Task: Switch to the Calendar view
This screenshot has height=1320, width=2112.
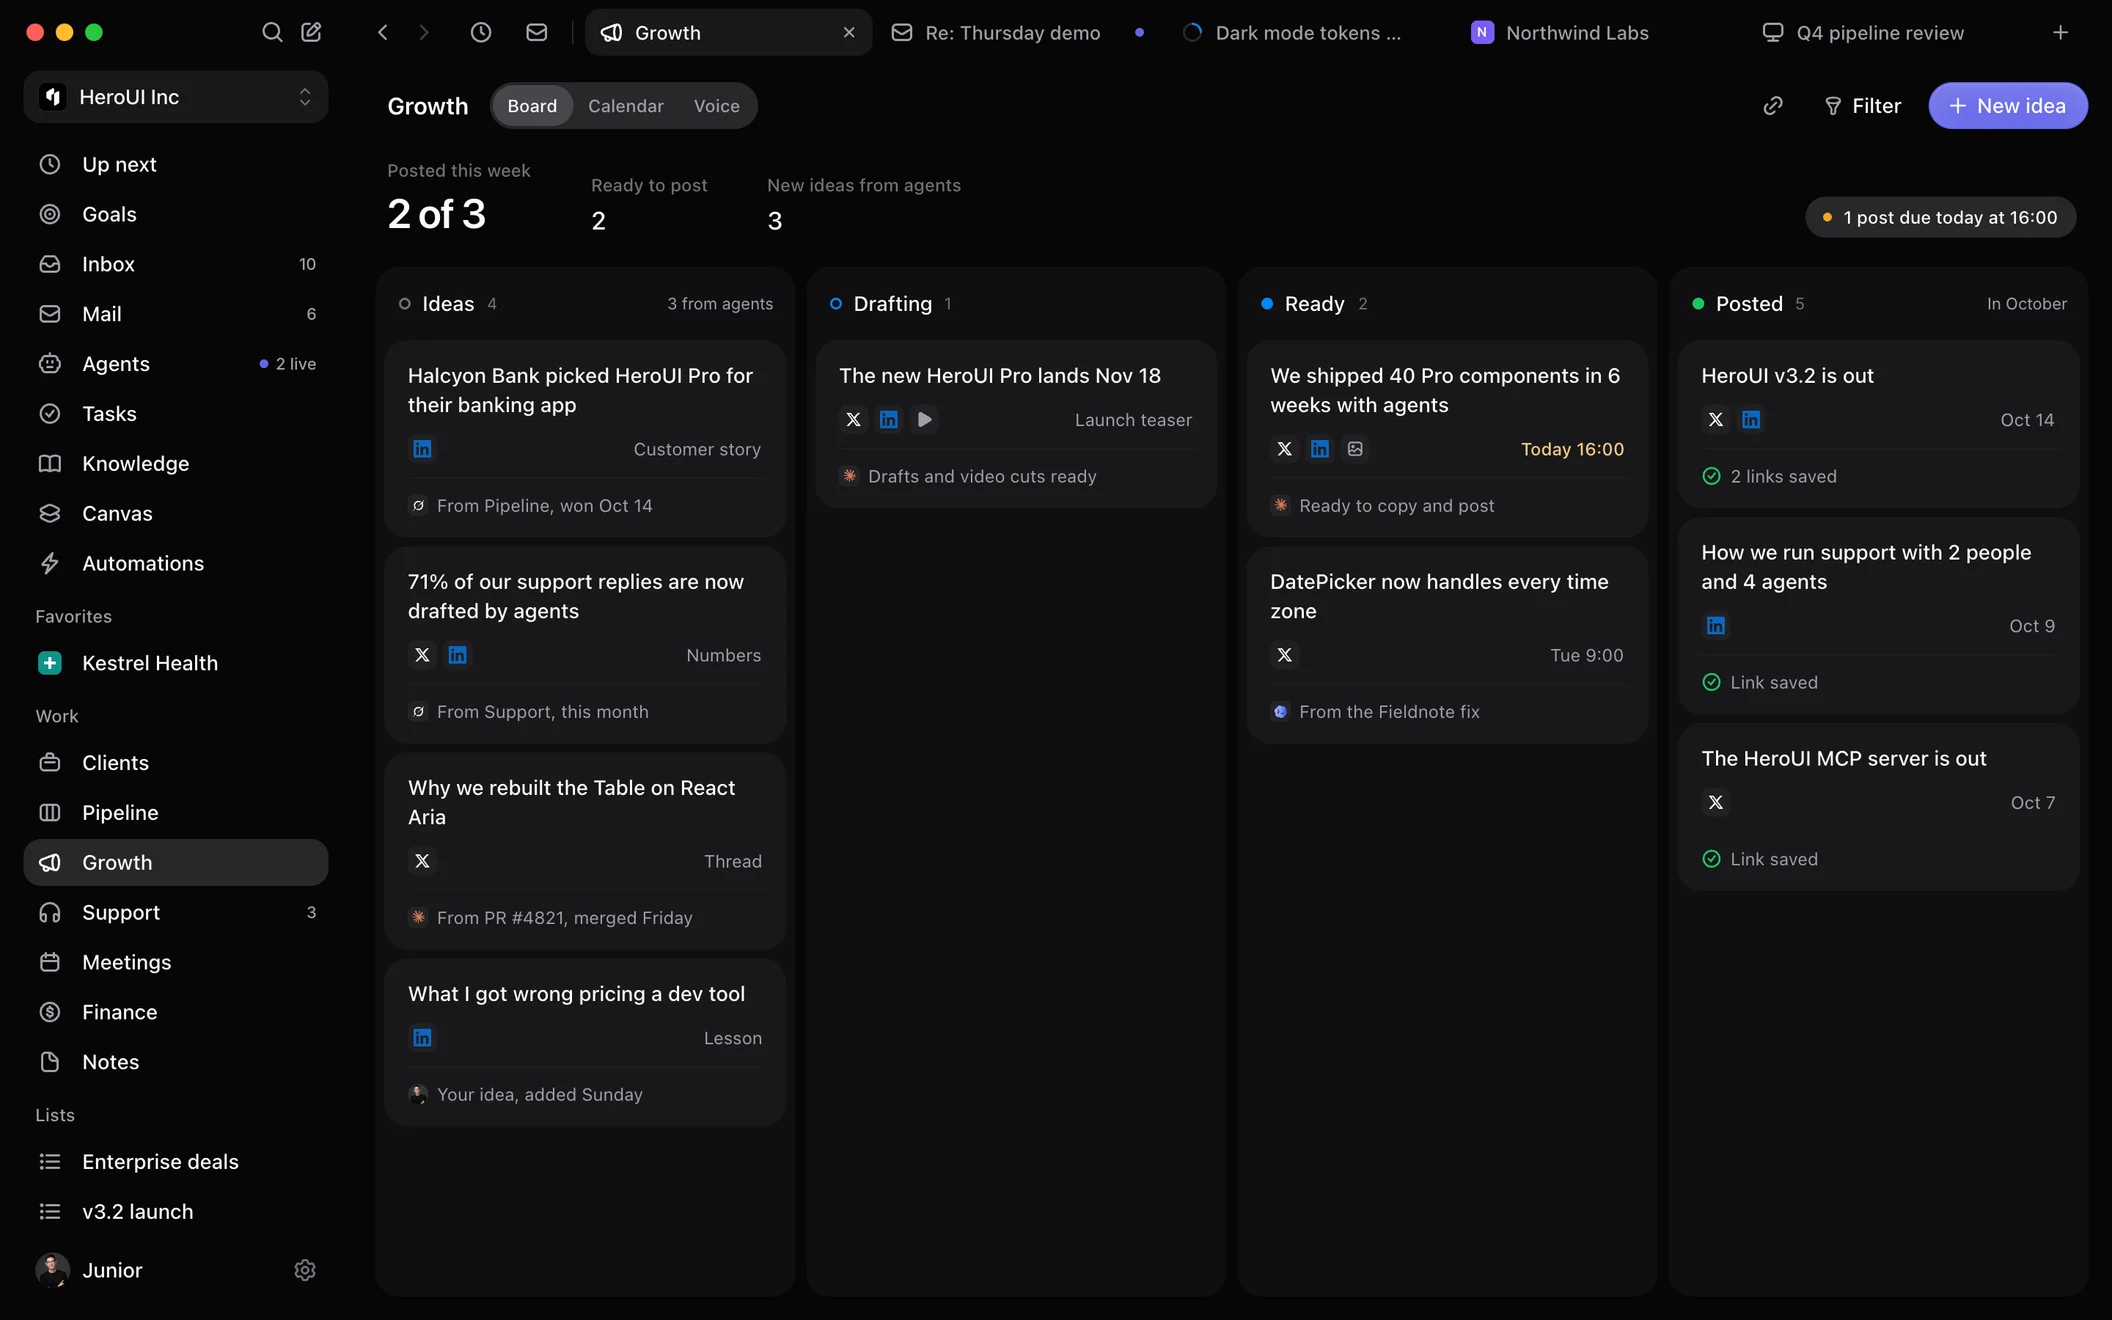Action: coord(626,106)
